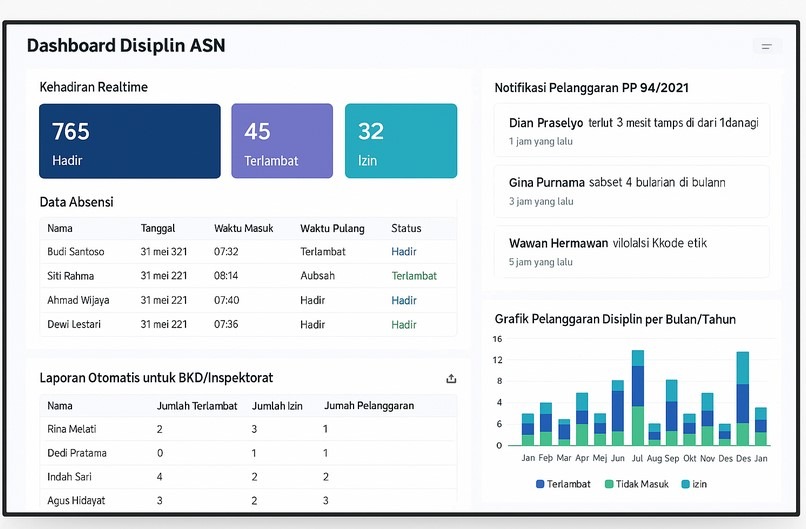Select the Ahmad Wijaya name cell
Viewport: 806px width, 529px height.
click(78, 300)
